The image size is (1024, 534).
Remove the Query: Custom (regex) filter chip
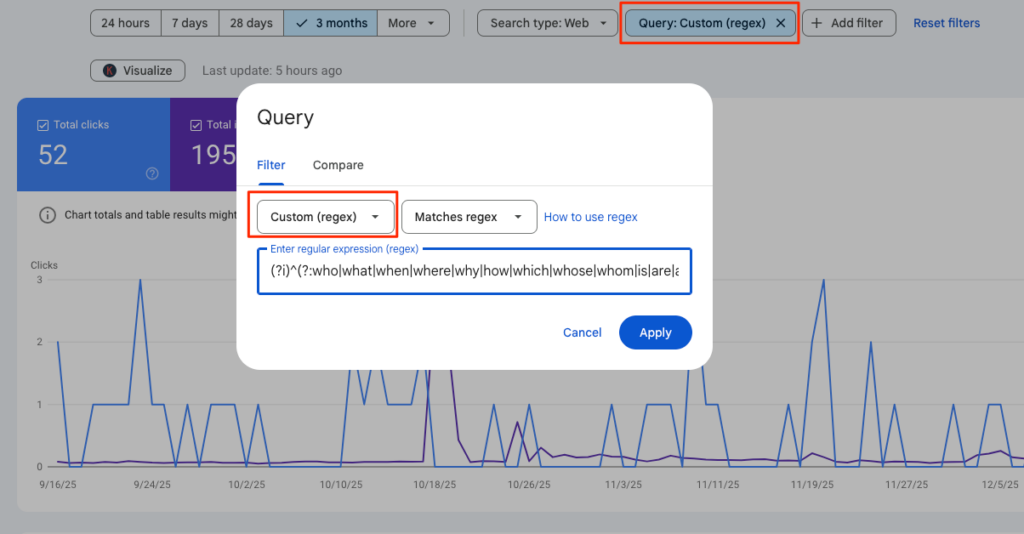tap(780, 23)
